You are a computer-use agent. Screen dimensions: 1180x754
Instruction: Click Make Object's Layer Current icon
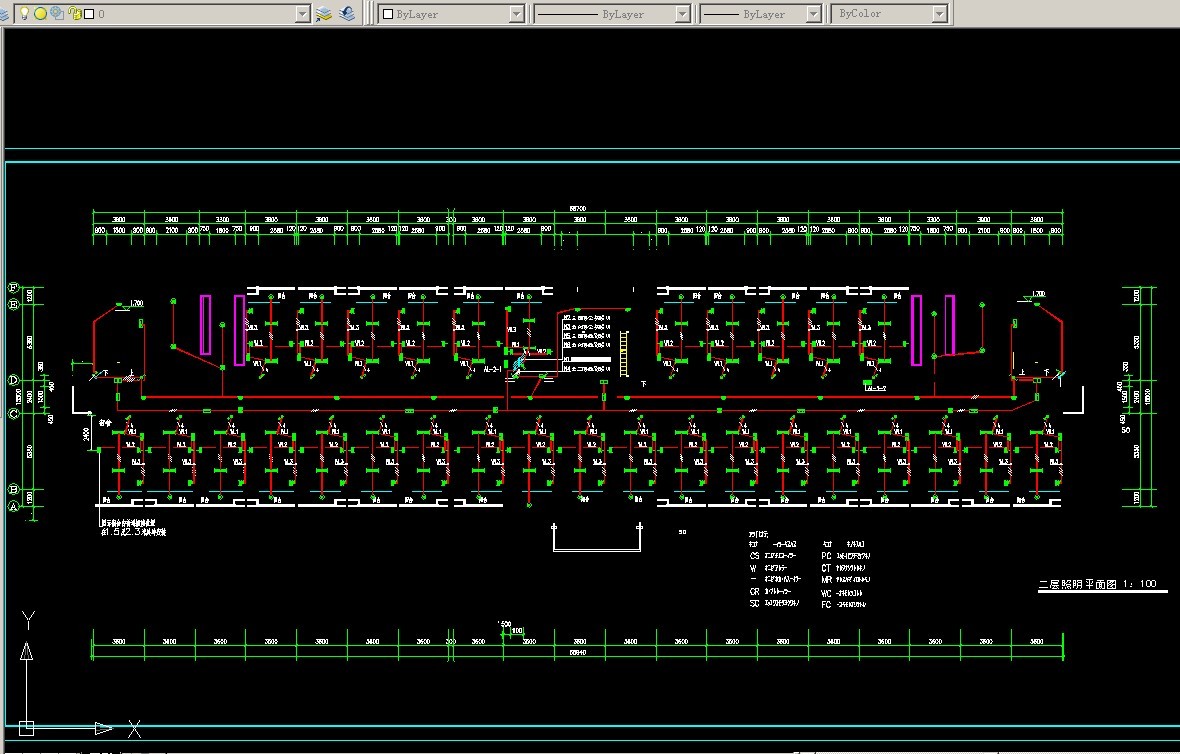click(324, 14)
